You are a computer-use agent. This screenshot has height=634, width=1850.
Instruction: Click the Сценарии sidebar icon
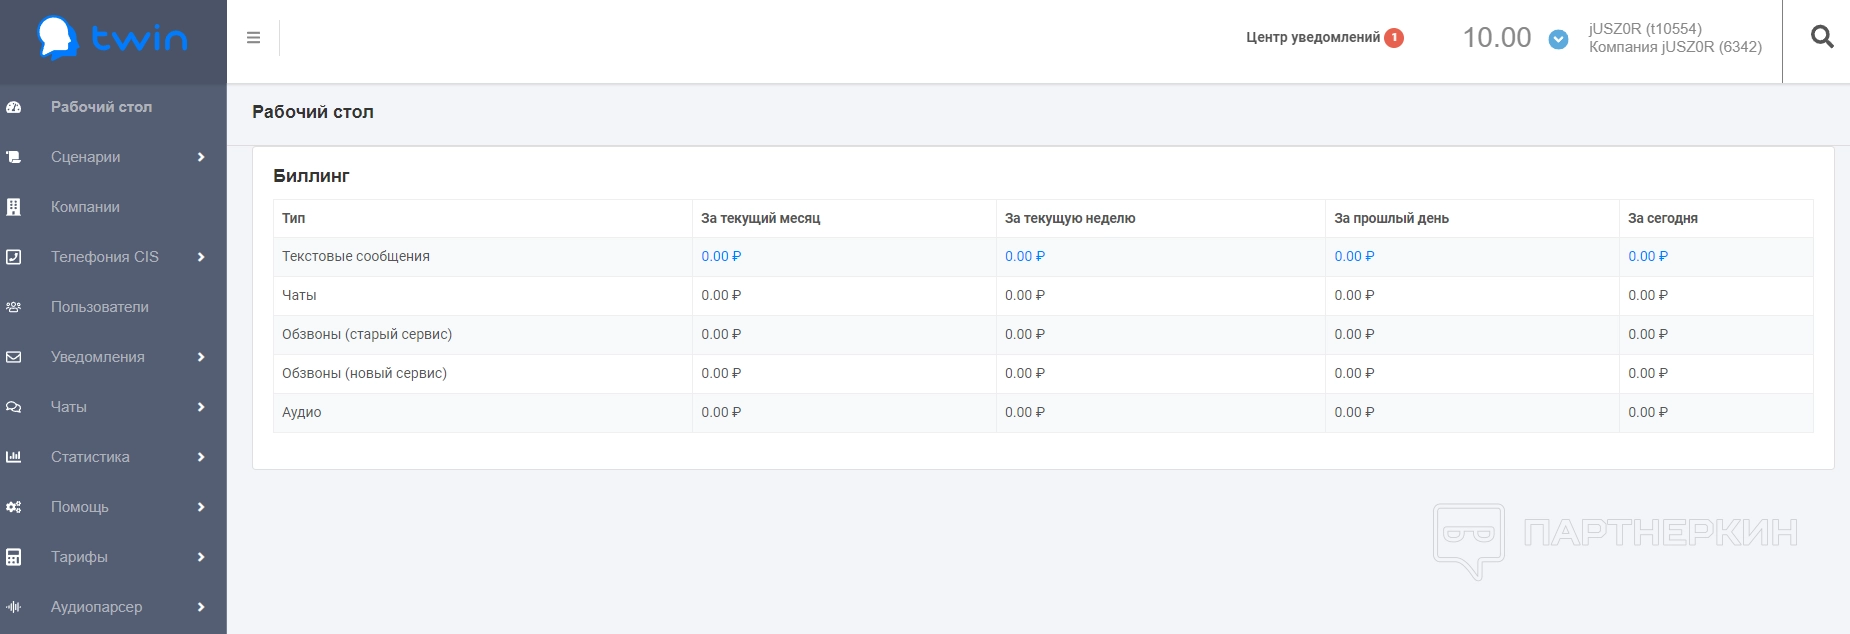point(14,157)
